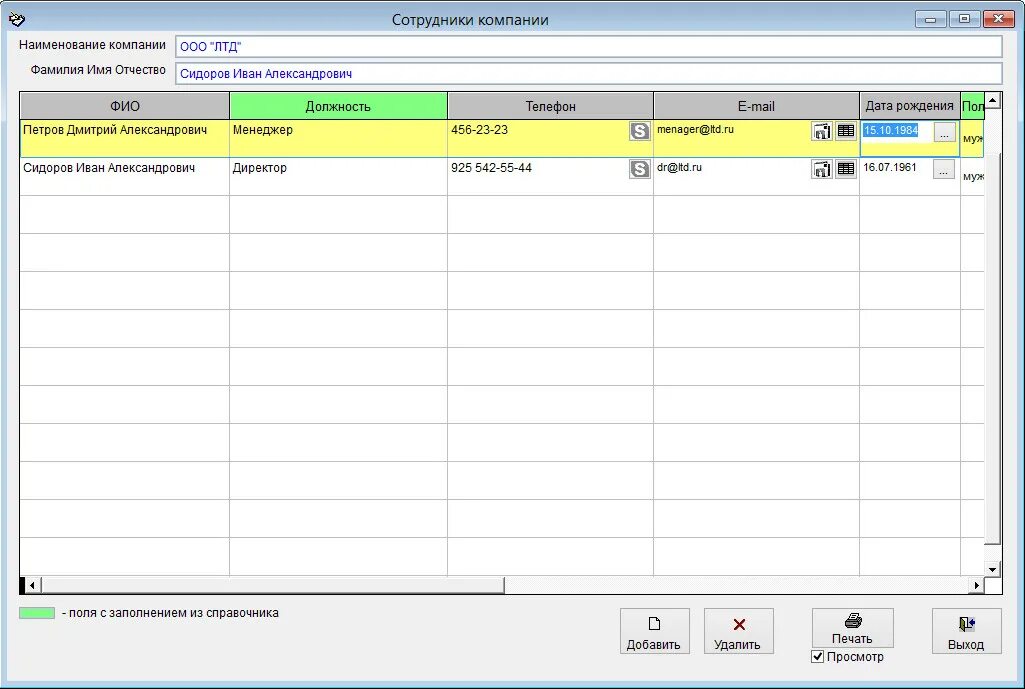Screen dimensions: 1025x689
Task: Click the Фамилия Имя Отчество input field
Action: (588, 74)
